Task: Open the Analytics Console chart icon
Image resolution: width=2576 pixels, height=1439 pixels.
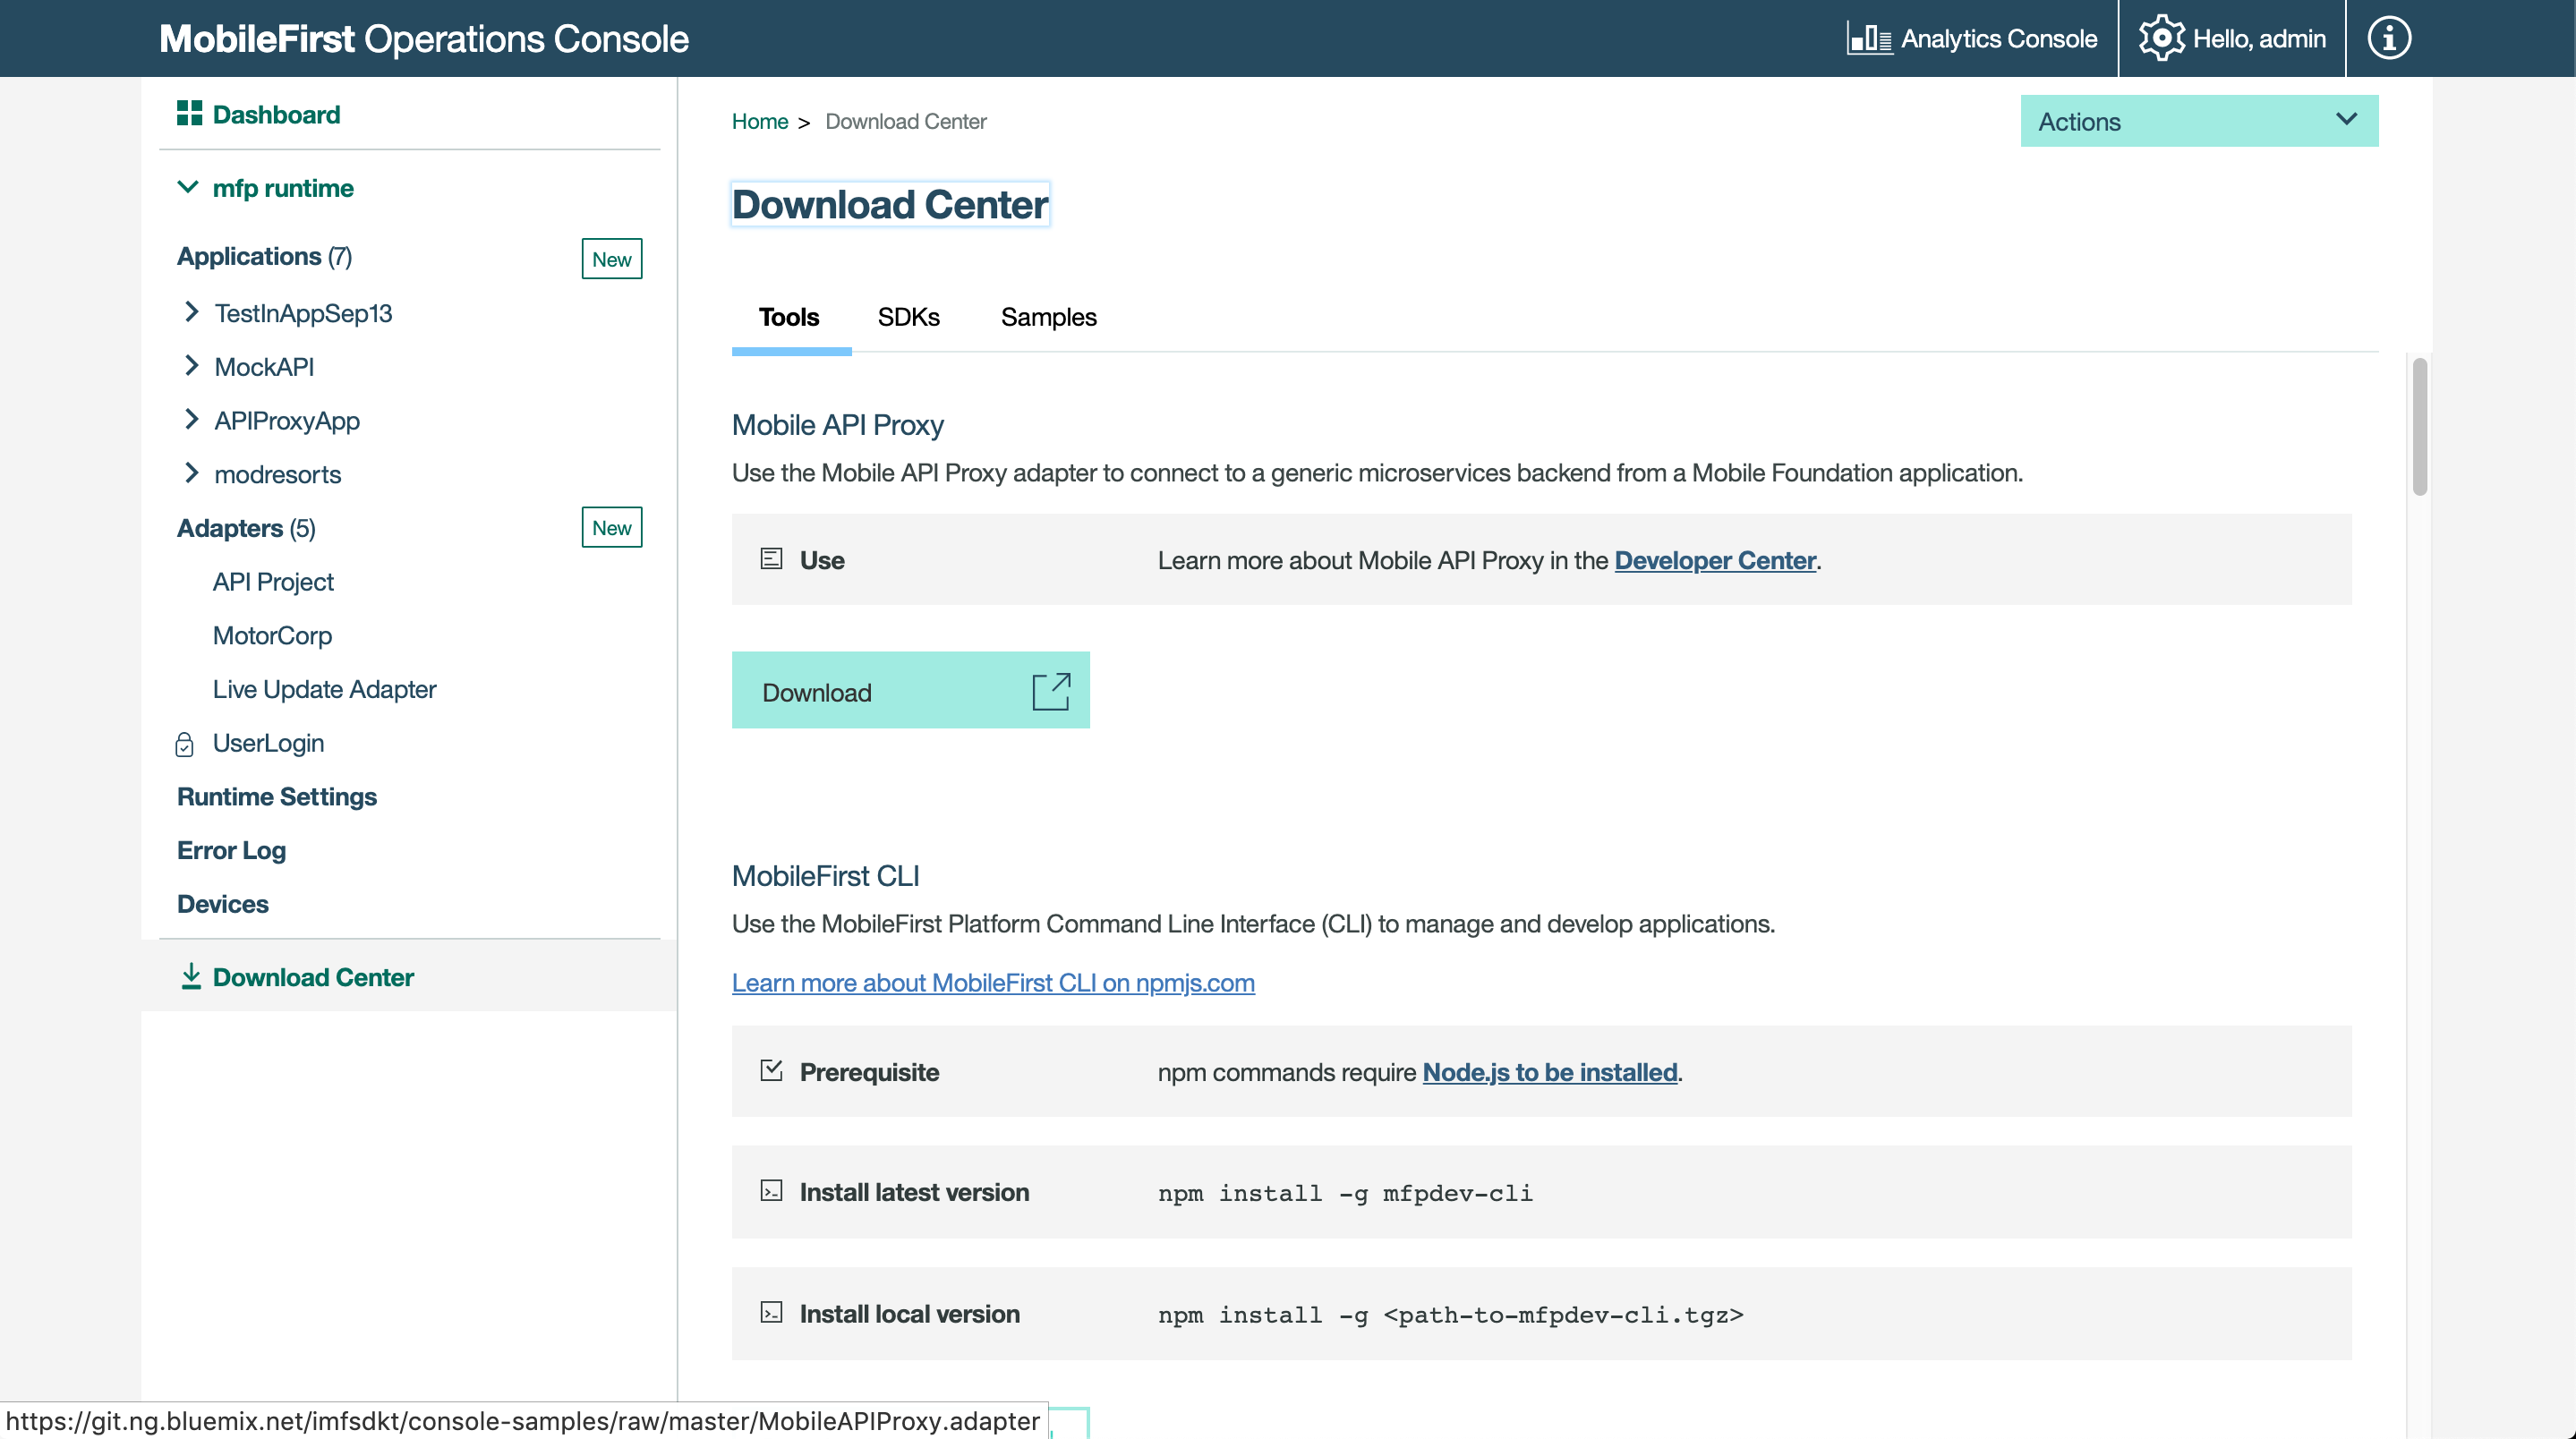Action: (1868, 39)
